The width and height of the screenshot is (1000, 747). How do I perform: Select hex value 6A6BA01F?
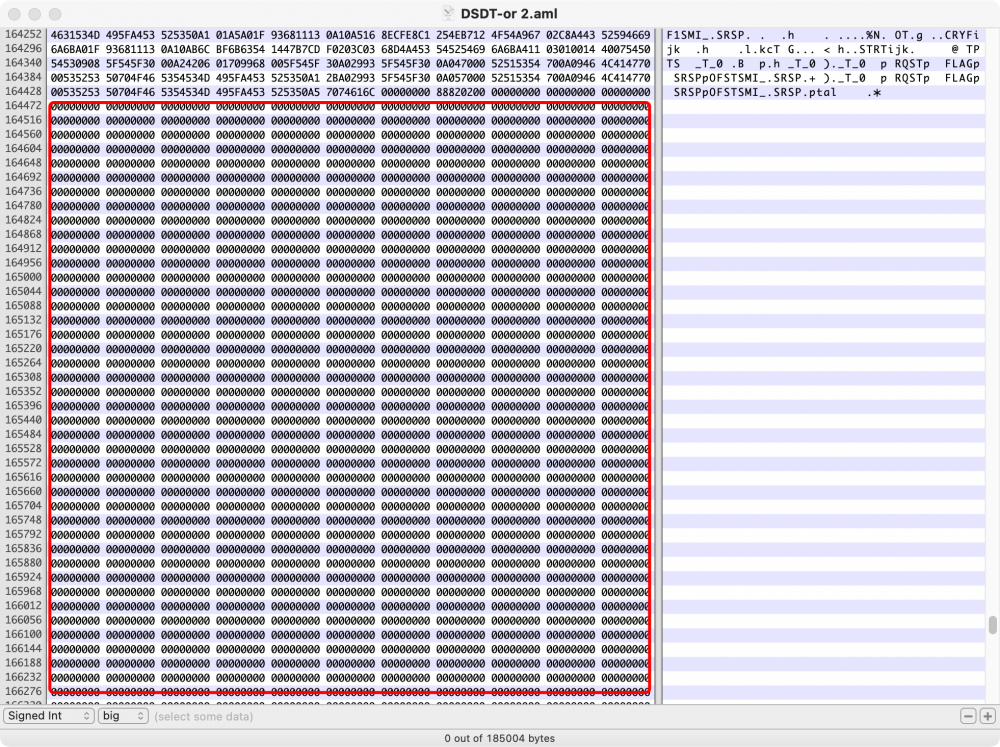pos(75,49)
